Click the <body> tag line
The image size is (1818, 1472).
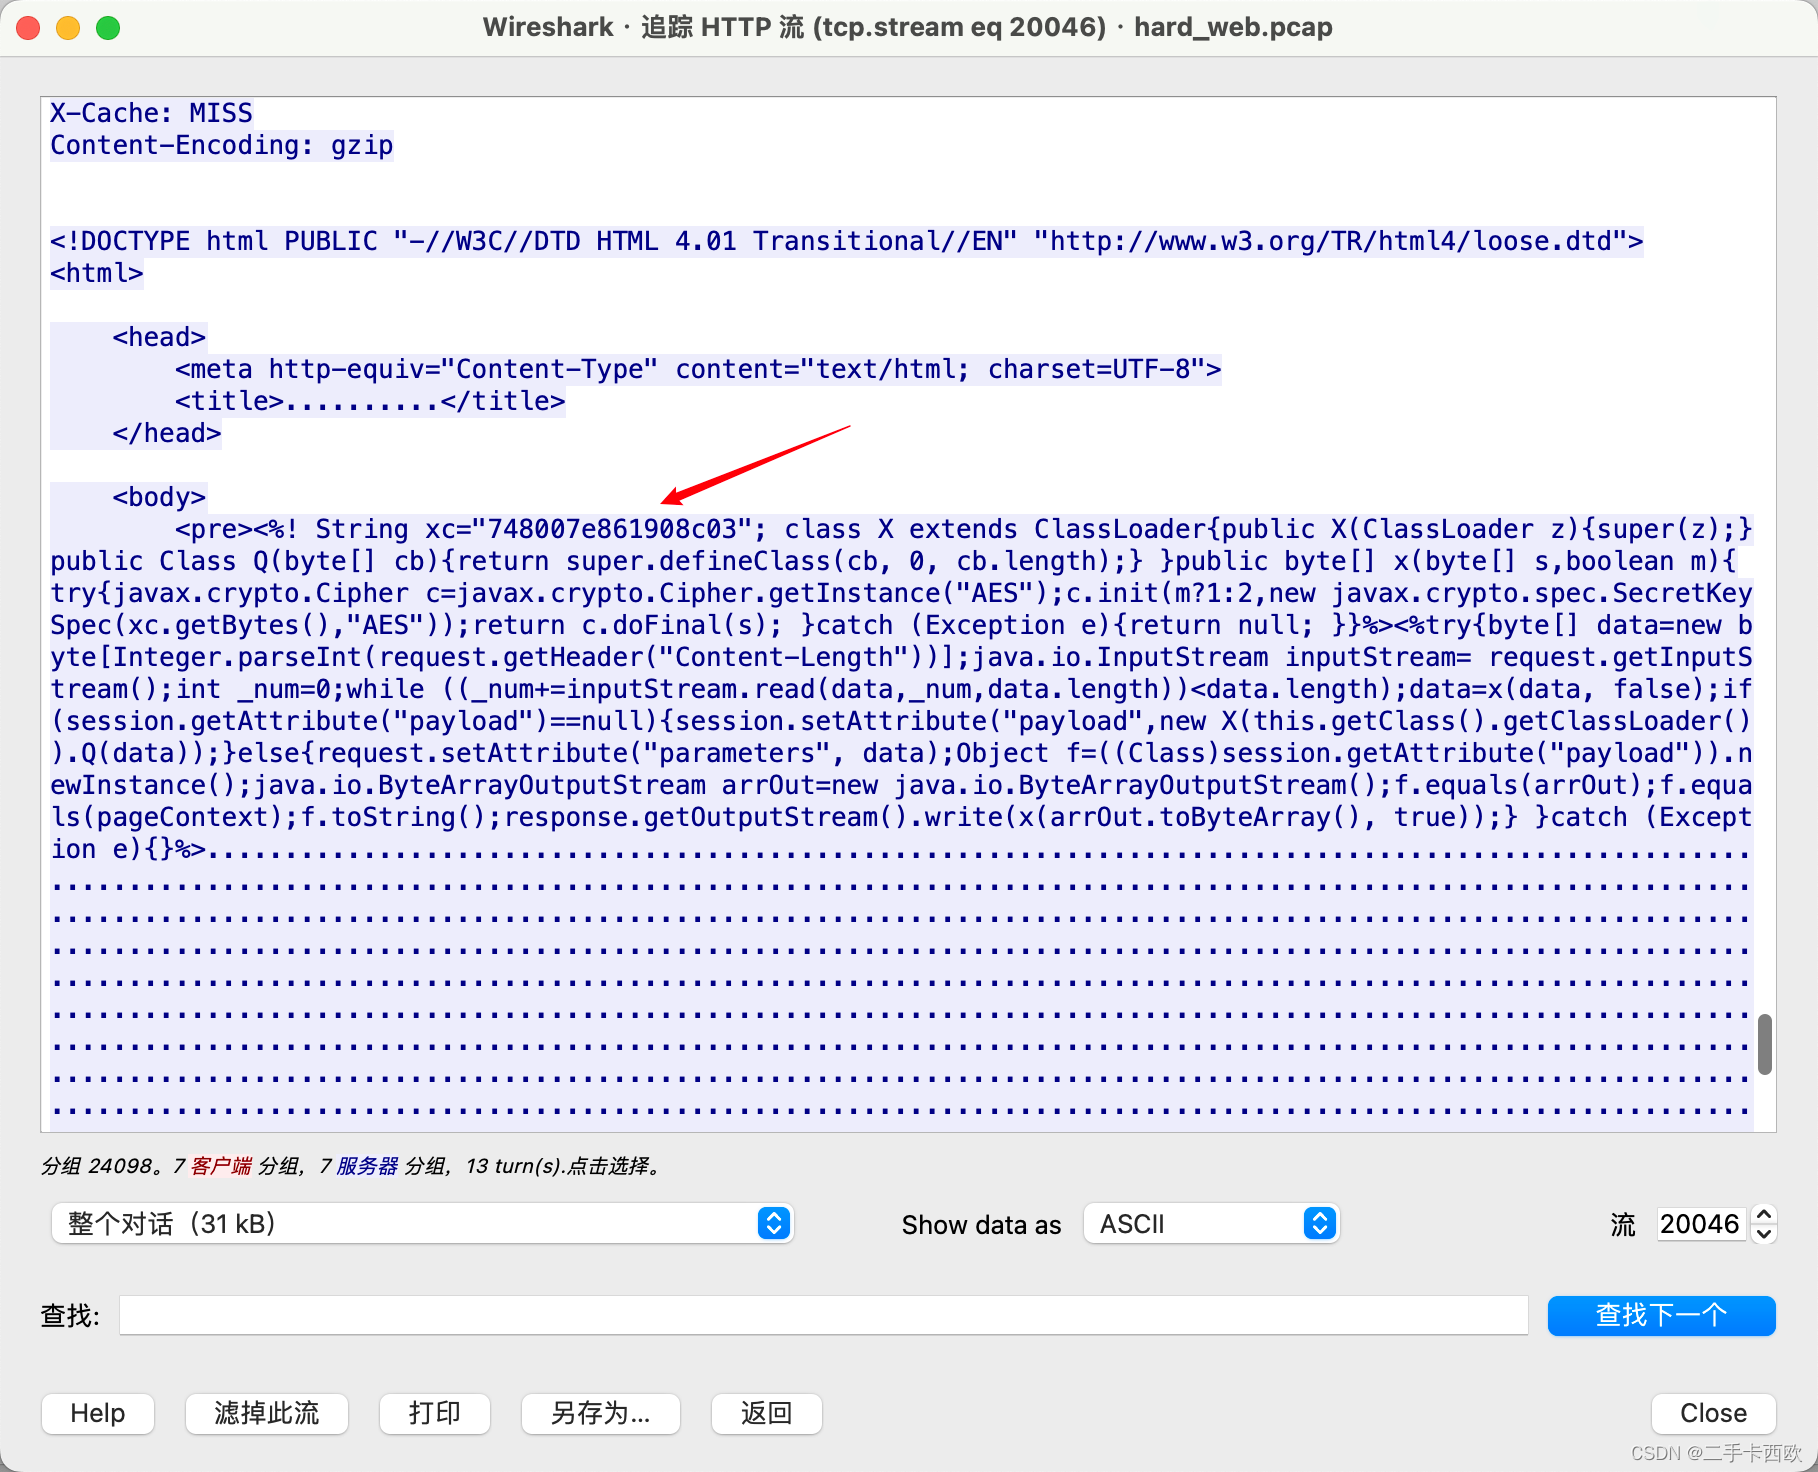(x=159, y=497)
